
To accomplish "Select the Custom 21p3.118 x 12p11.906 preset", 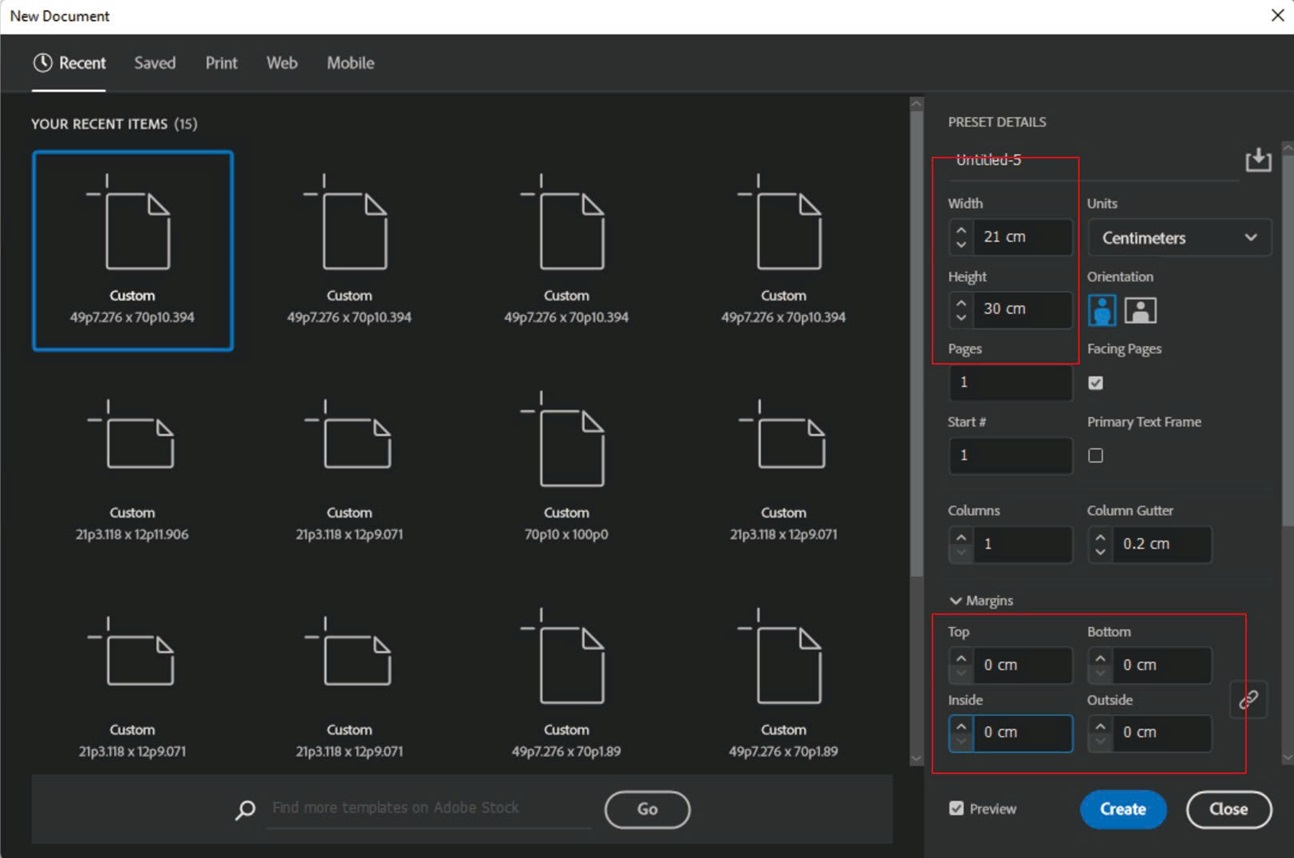I will (x=132, y=467).
